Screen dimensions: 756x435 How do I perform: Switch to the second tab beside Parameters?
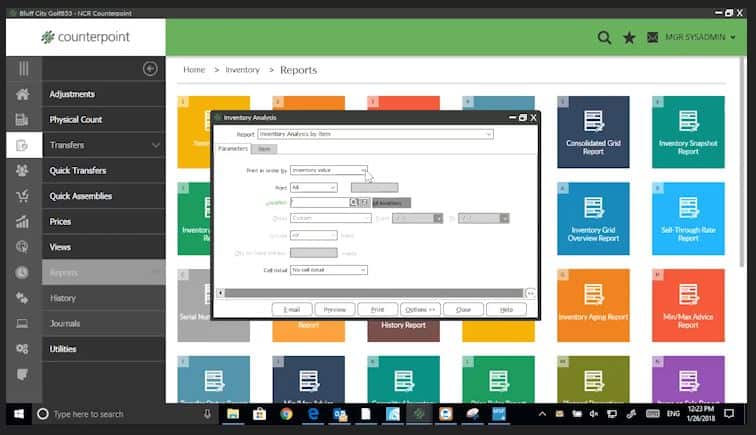coord(264,149)
